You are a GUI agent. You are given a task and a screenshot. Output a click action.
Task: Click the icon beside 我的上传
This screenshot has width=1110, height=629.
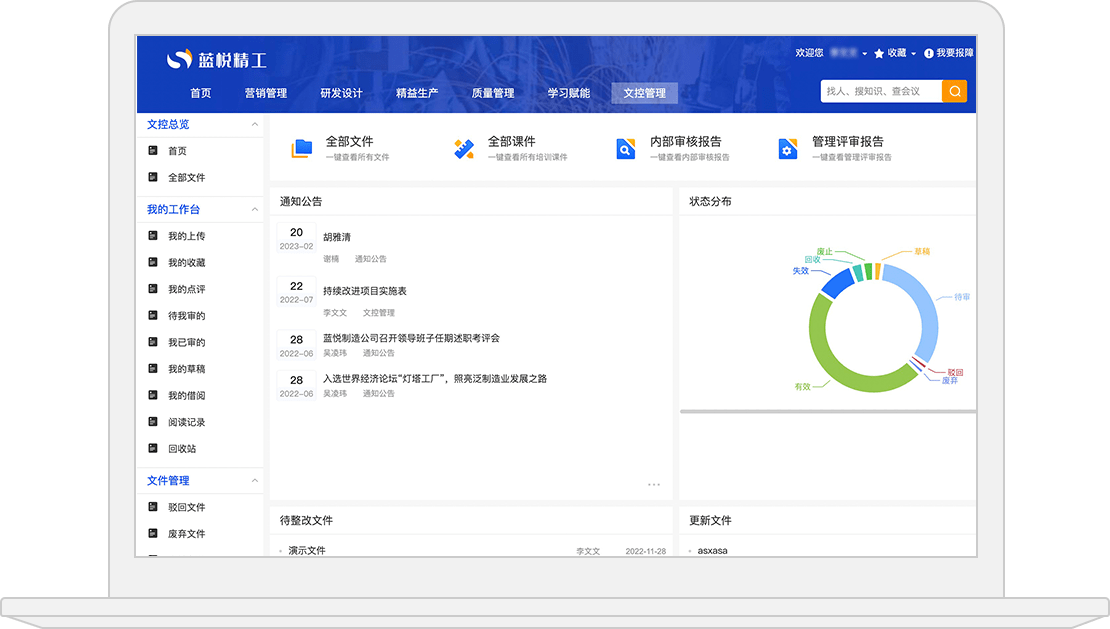click(153, 236)
